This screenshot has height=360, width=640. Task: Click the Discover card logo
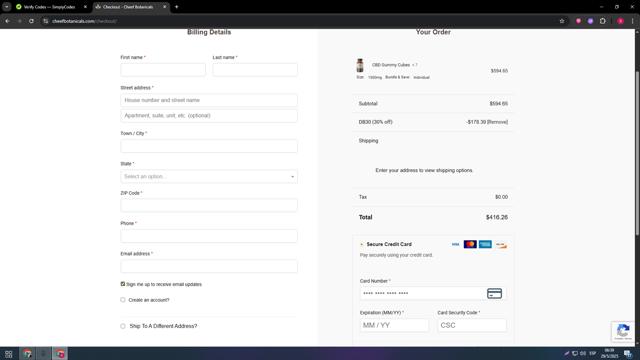pyautogui.click(x=501, y=245)
